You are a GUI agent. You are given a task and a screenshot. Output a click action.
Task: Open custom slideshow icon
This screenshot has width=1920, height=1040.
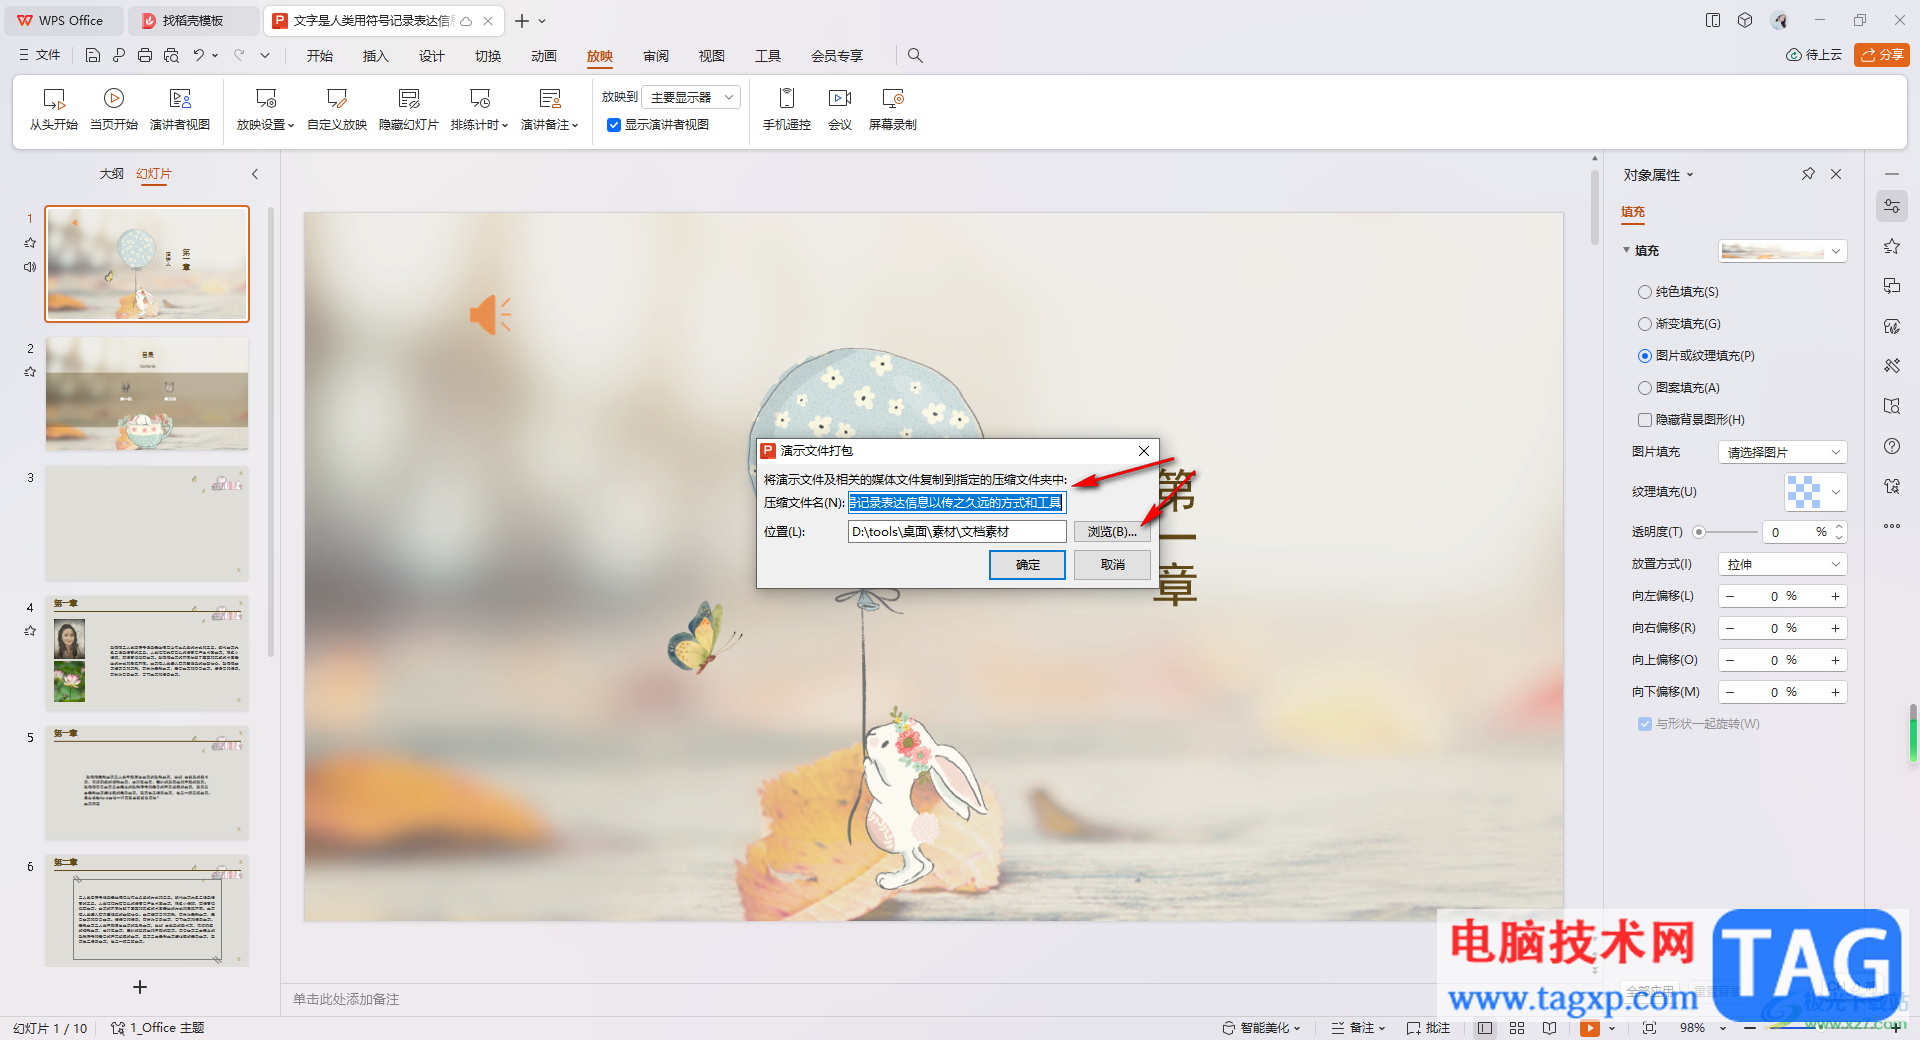pos(337,98)
